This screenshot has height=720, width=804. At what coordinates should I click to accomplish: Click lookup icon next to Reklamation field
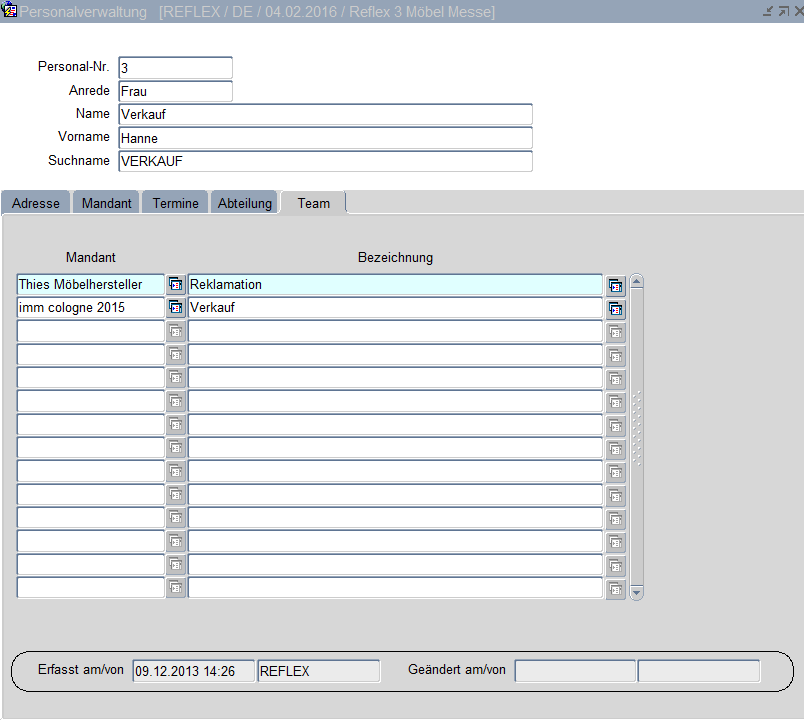click(x=615, y=285)
